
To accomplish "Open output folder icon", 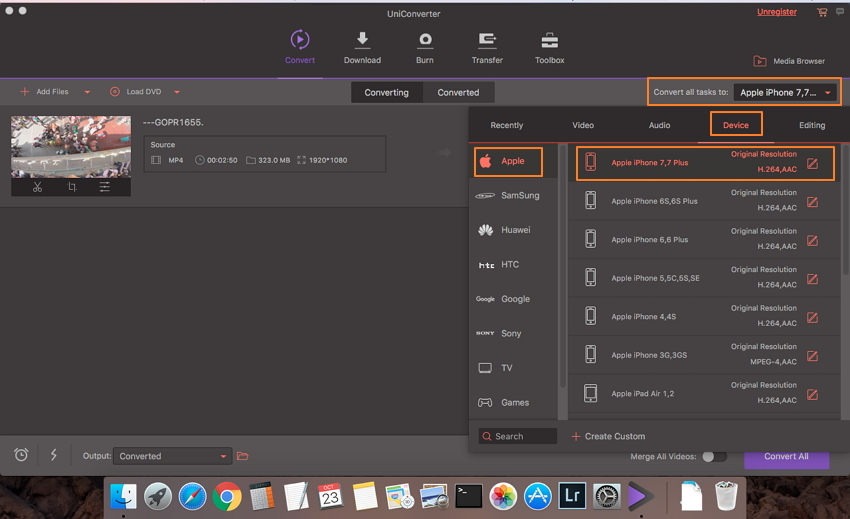I will (242, 456).
